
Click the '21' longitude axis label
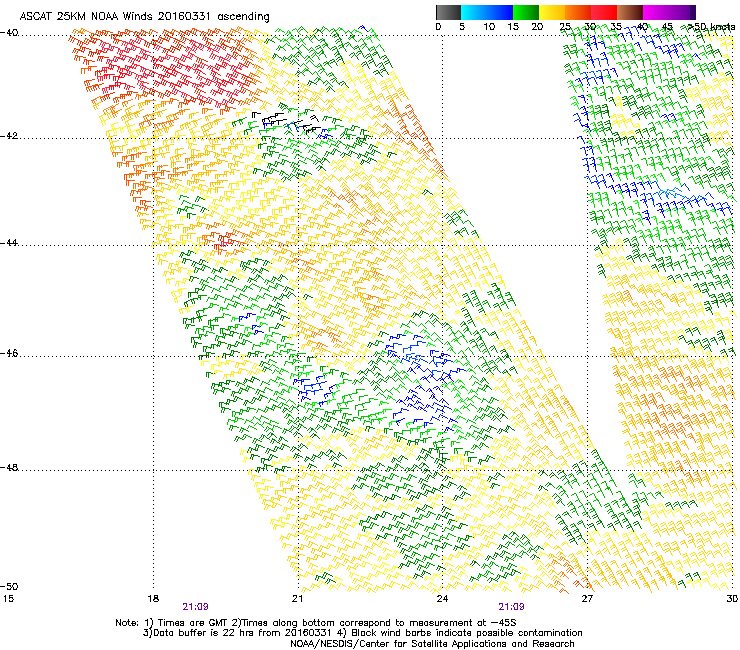tap(297, 599)
